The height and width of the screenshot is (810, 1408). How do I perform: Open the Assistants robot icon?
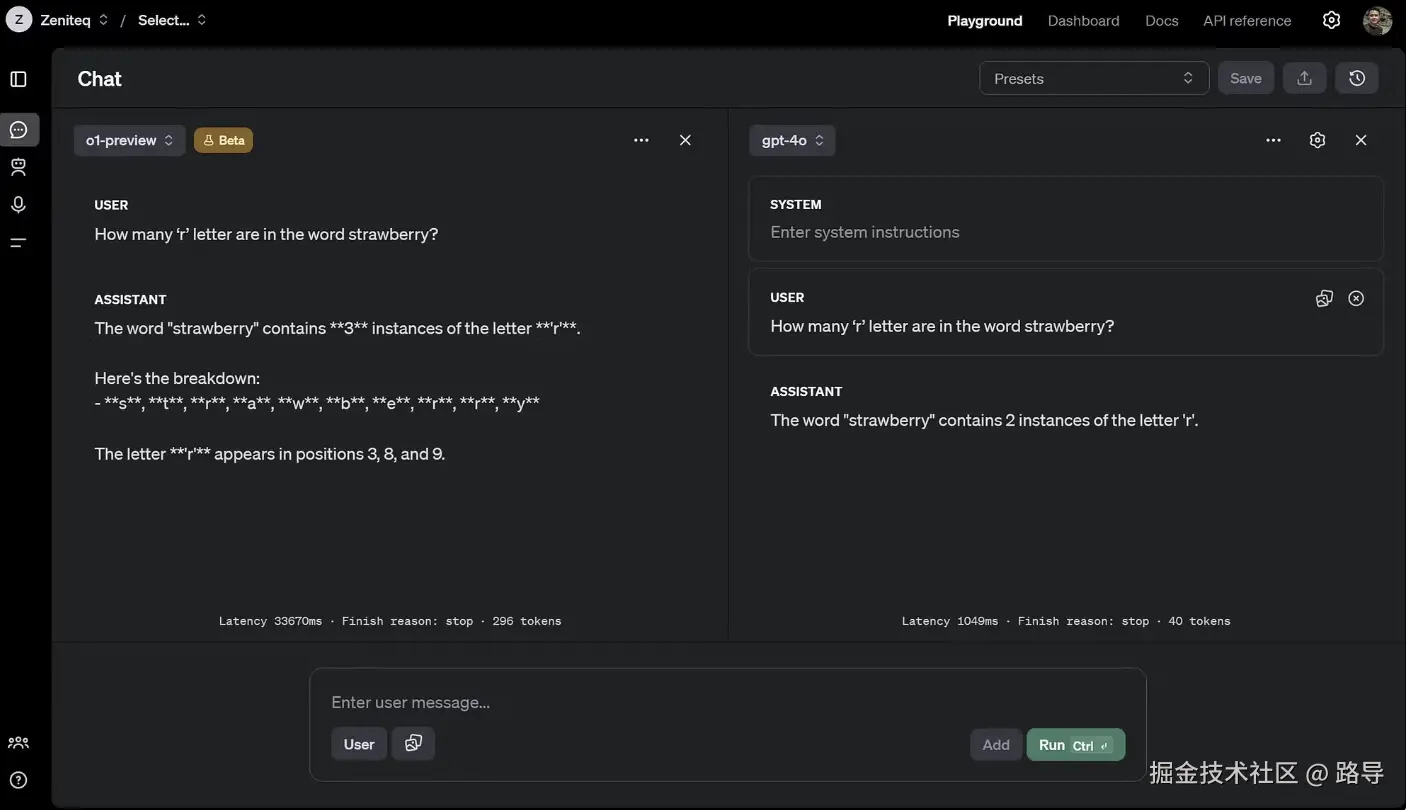[x=18, y=167]
